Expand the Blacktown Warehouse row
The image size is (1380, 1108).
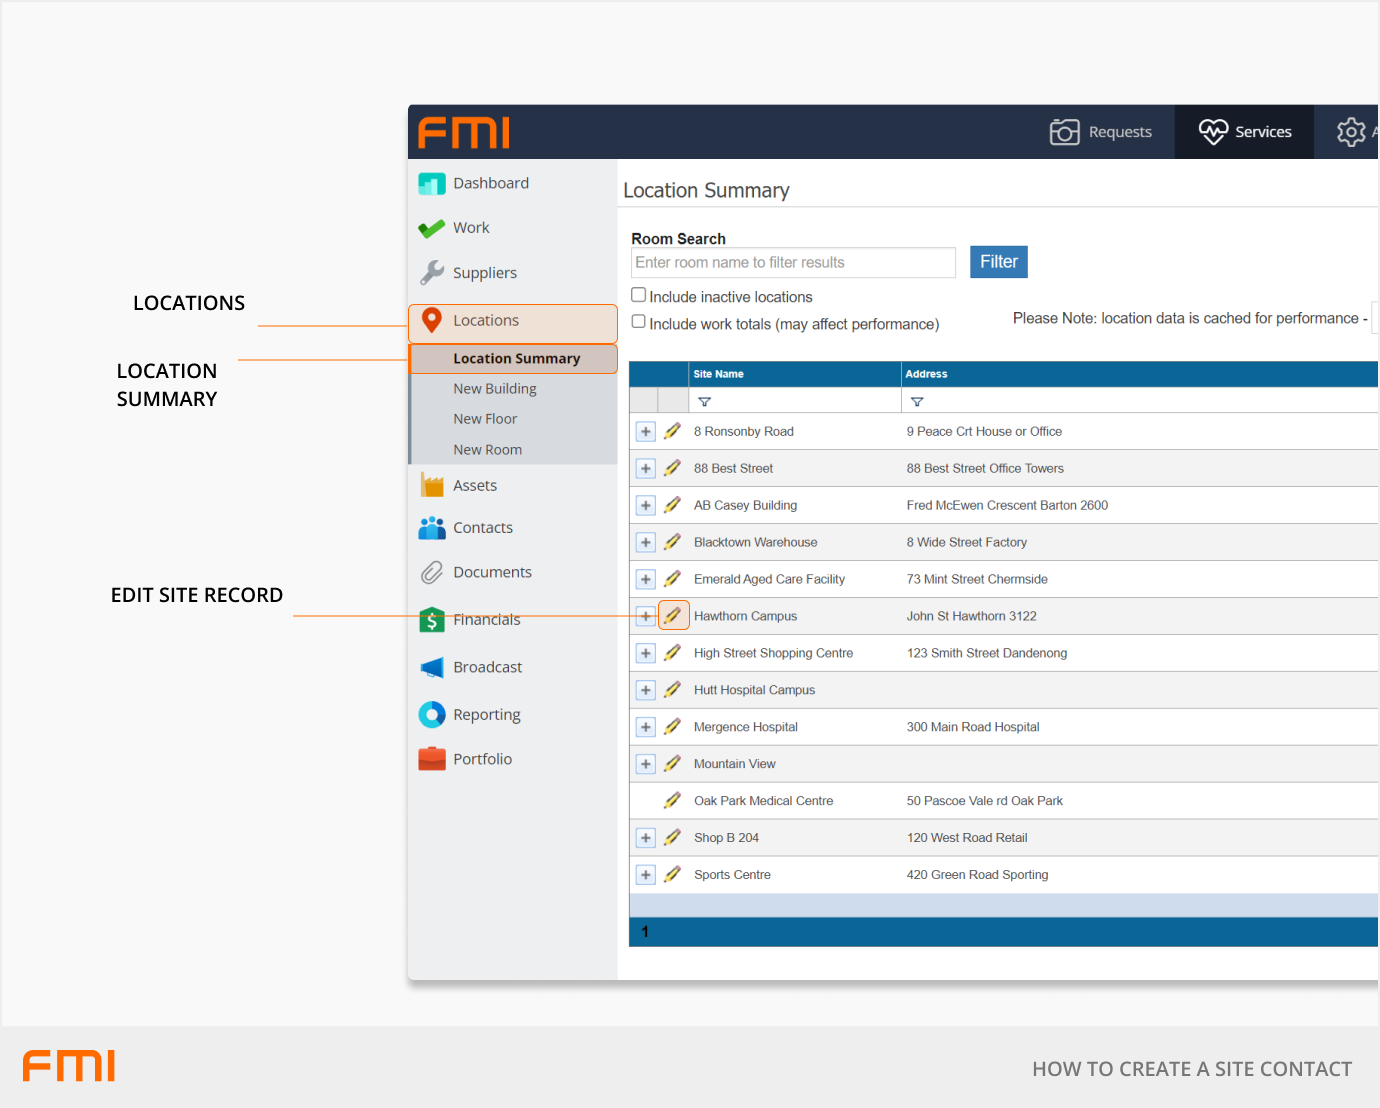646,543
